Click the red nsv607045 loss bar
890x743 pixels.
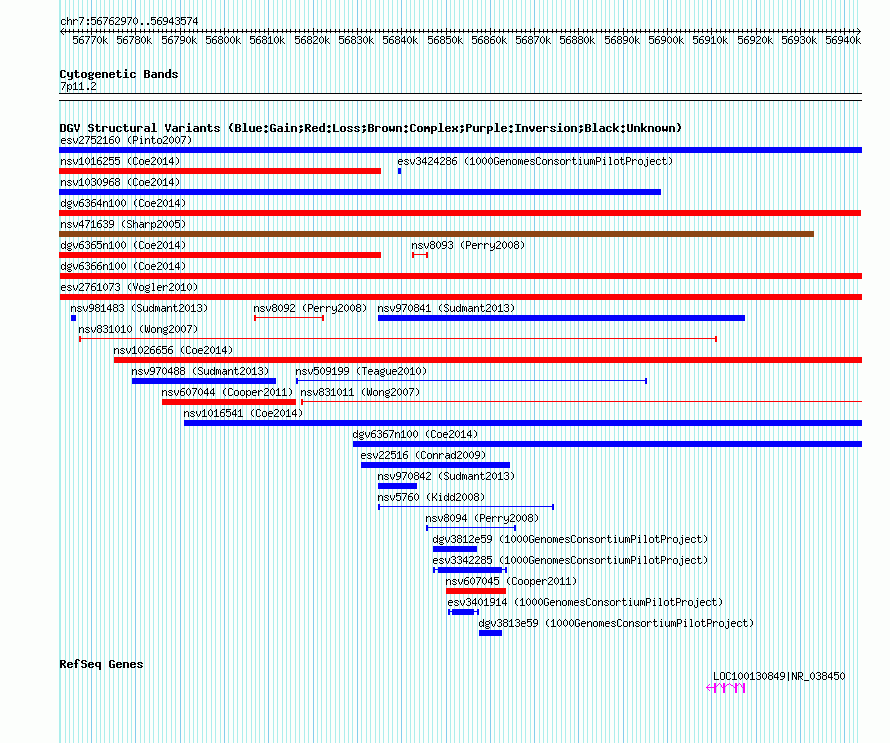(476, 591)
